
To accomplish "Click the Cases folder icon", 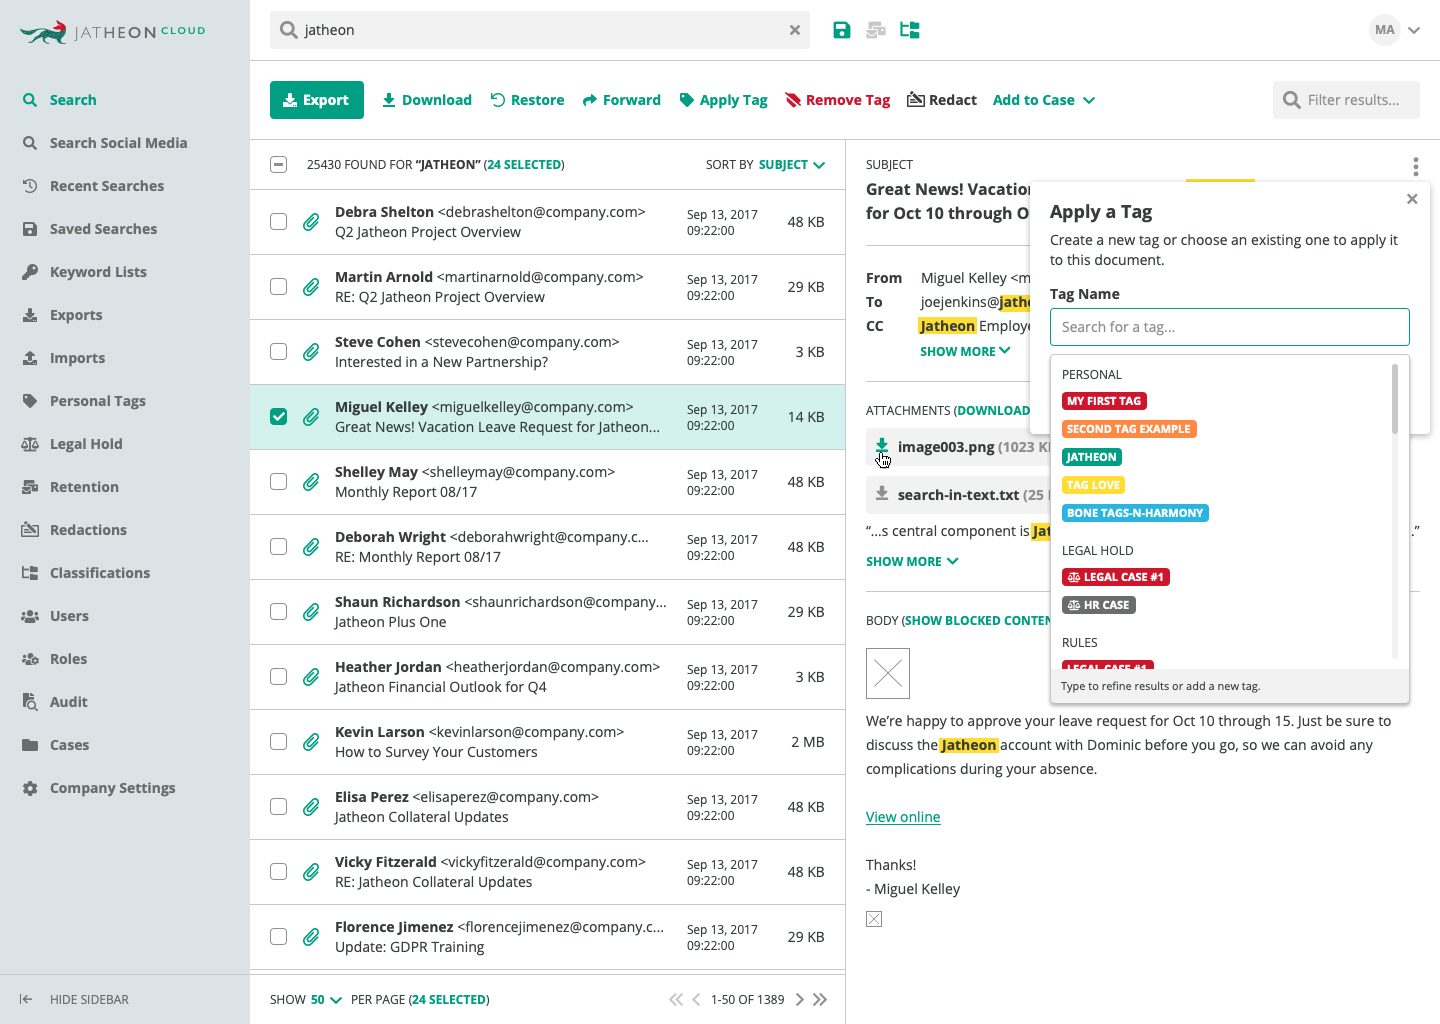I will coord(30,745).
